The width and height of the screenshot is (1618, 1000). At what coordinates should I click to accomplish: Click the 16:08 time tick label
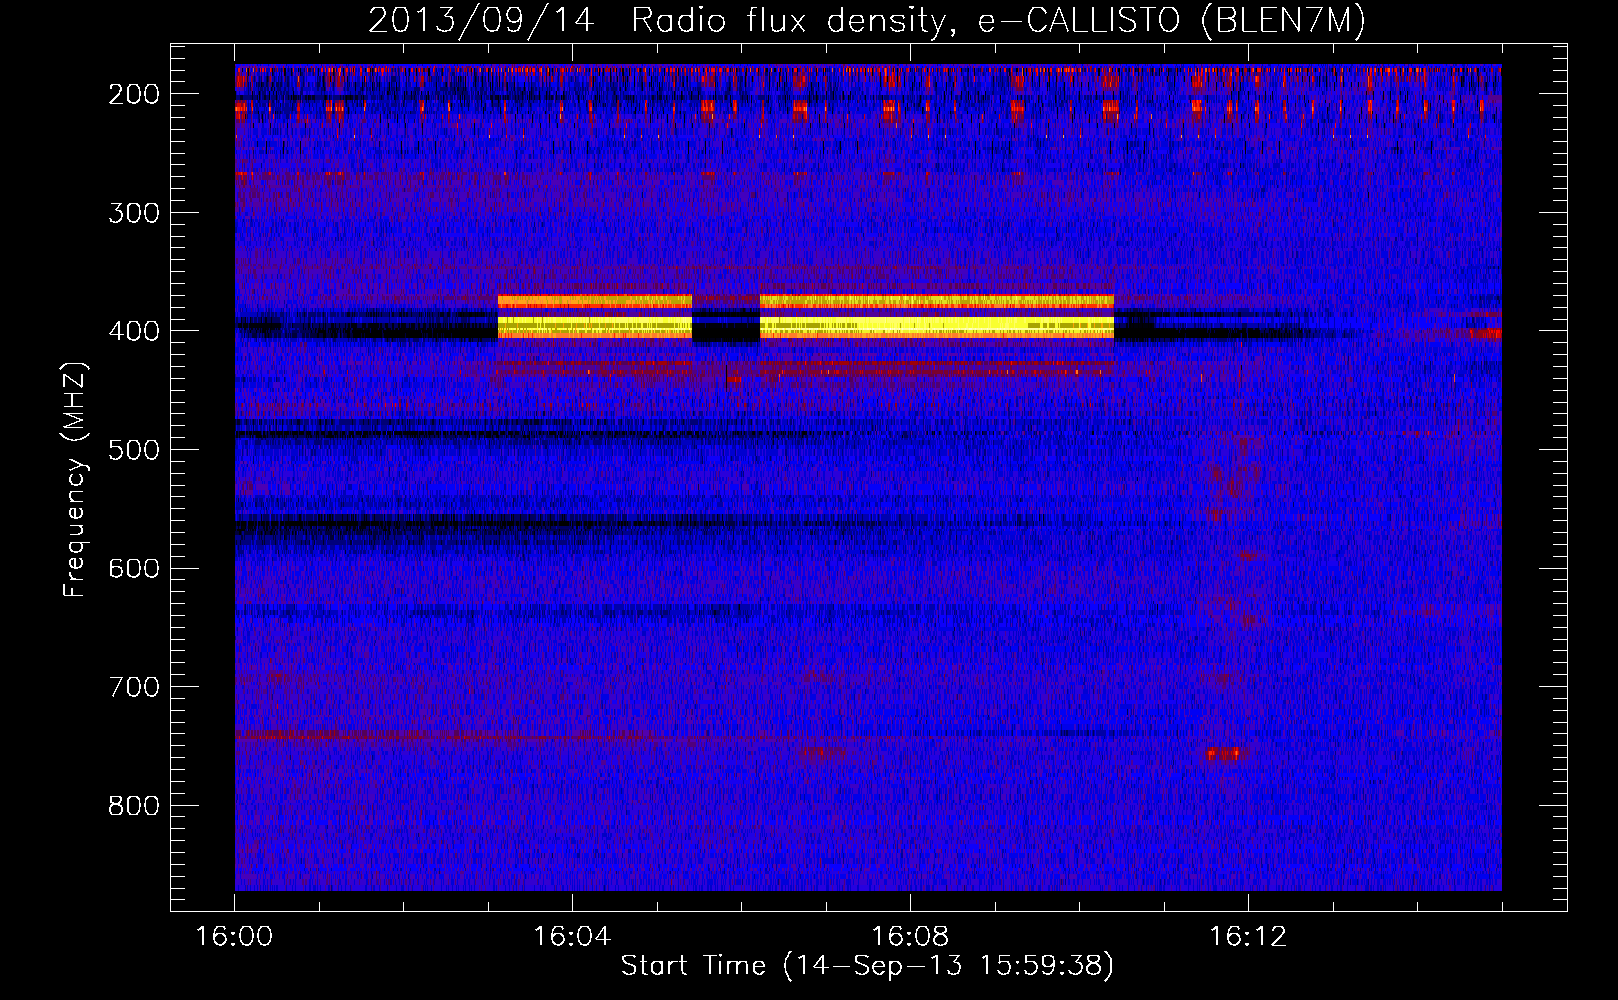tap(910, 937)
